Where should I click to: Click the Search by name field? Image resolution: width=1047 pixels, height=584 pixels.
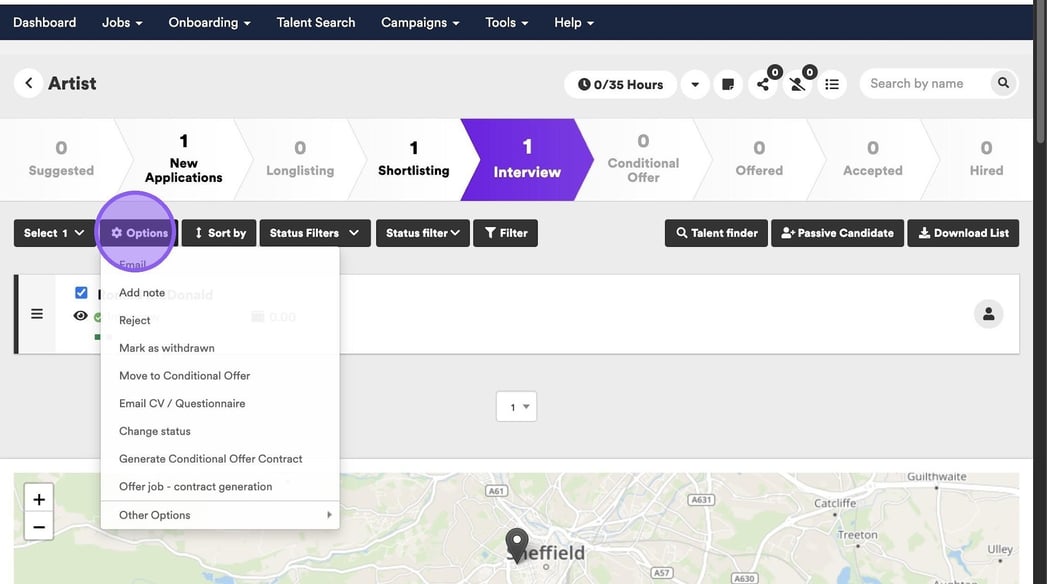925,84
